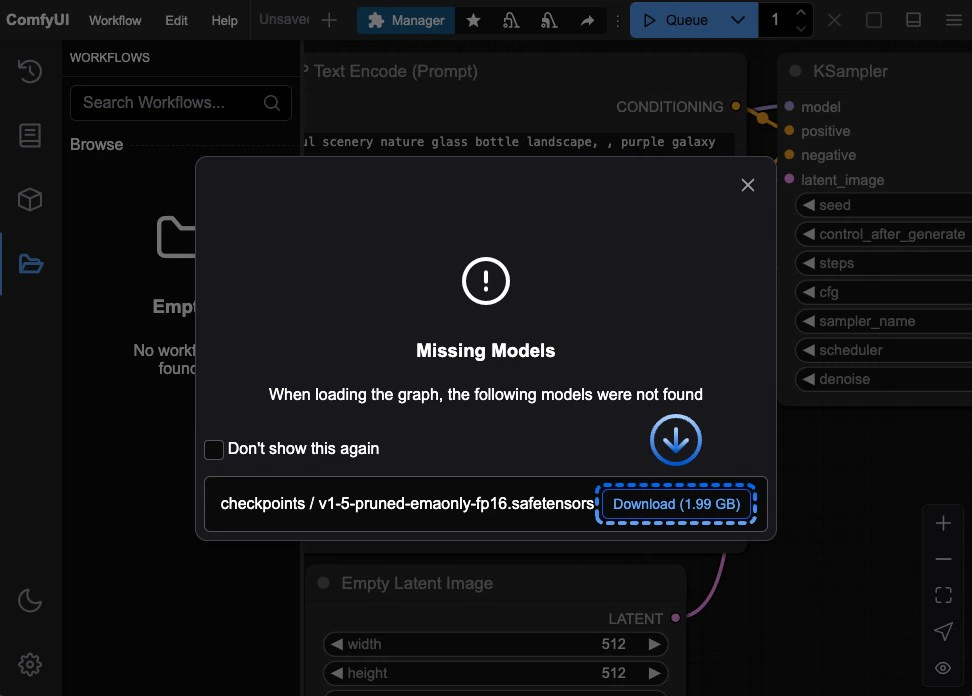Viewport: 972px width, 696px height.
Task: Click the share arrow icon
Action: [587, 20]
